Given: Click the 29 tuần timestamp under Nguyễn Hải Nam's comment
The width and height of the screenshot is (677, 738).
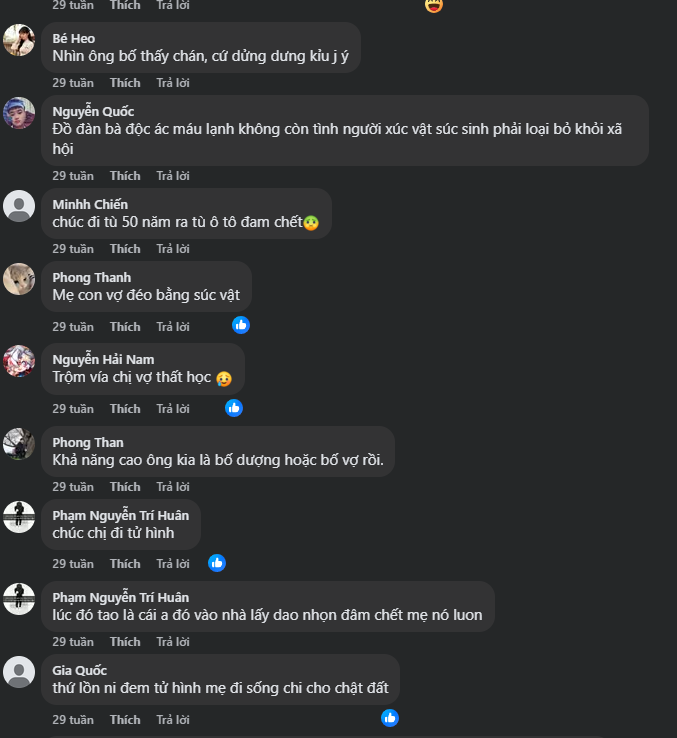Looking at the screenshot, I should pyautogui.click(x=73, y=408).
